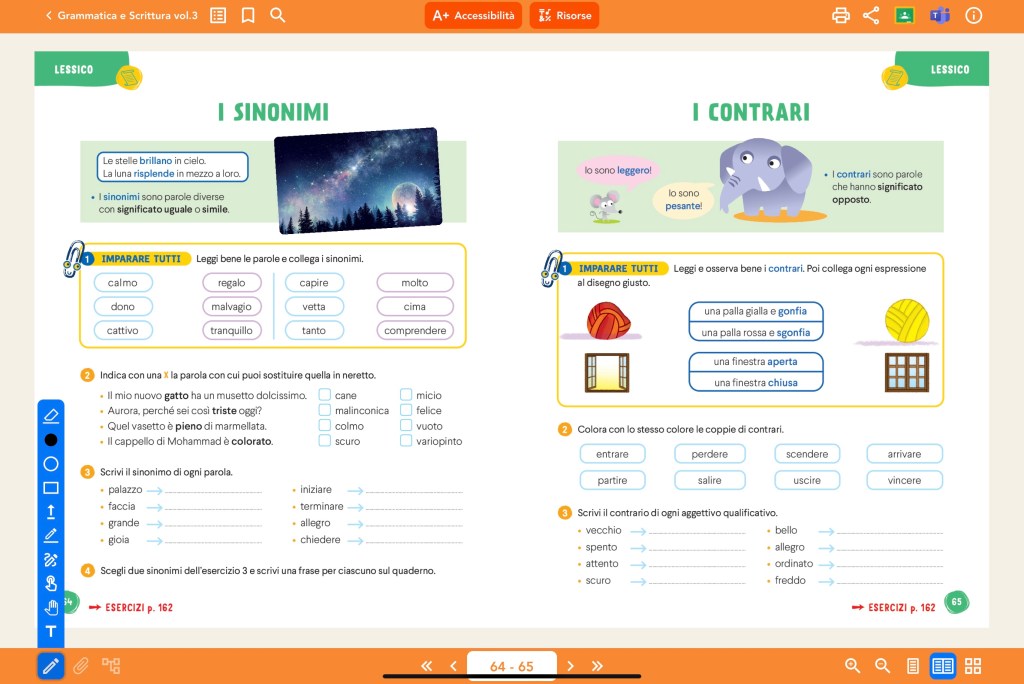
Task: Go back via Grammatica e Scrittura chevron
Action: (49, 15)
